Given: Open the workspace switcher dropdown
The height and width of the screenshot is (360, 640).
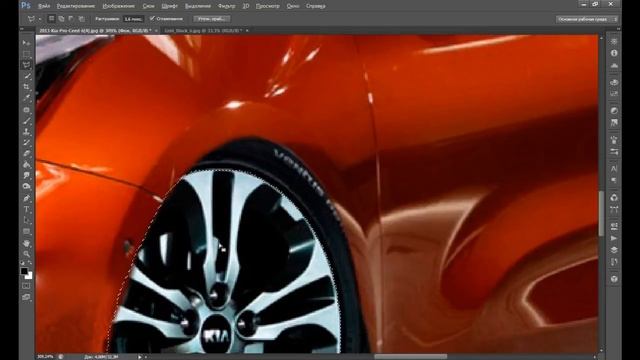Looking at the screenshot, I should (x=587, y=19).
